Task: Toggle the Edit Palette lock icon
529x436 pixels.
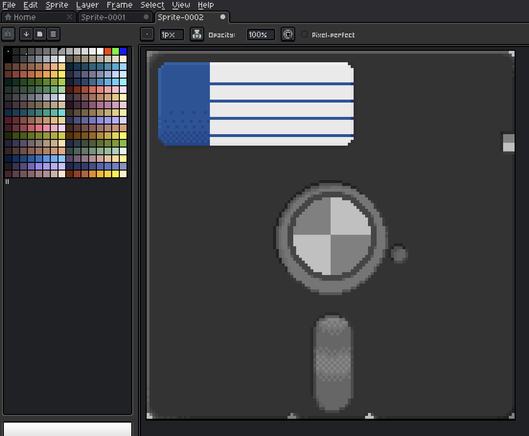Action: click(8, 34)
